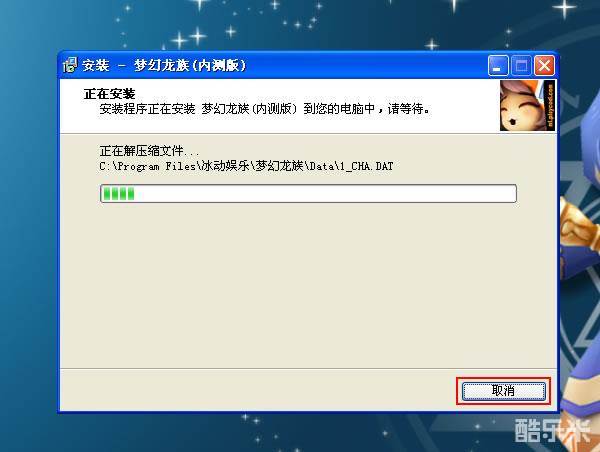Click the empty part of the progress bar
Screen dimensions: 600x452
pos(325,194)
